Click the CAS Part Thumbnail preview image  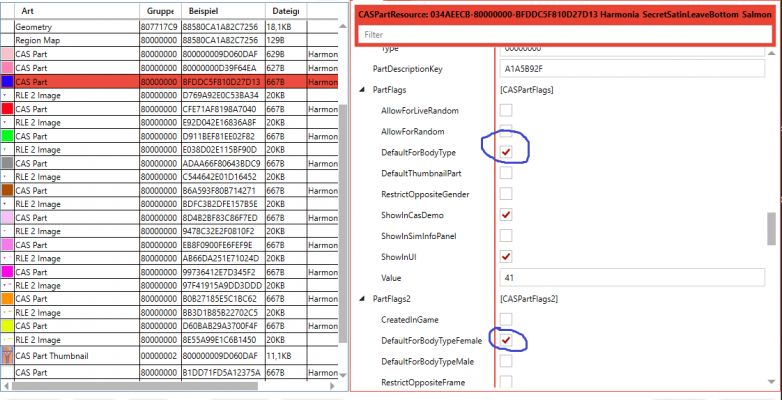7,356
